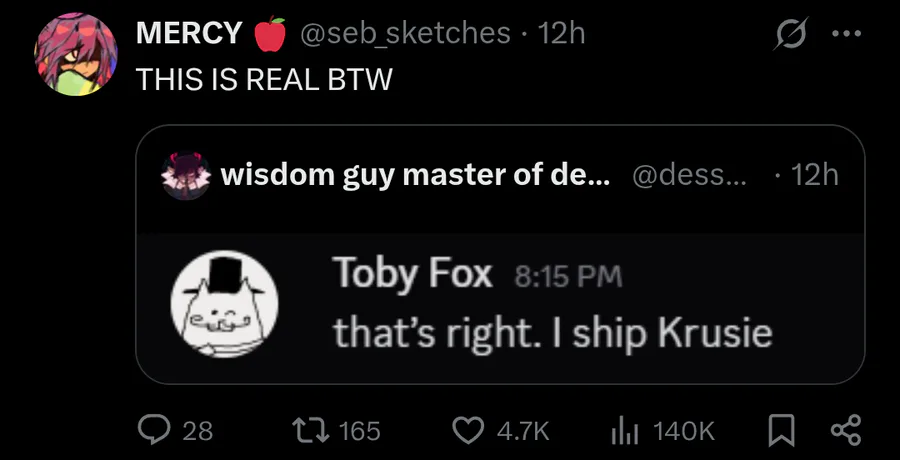This screenshot has width=900, height=460.
Task: Click the reply speech bubble icon
Action: 153,430
